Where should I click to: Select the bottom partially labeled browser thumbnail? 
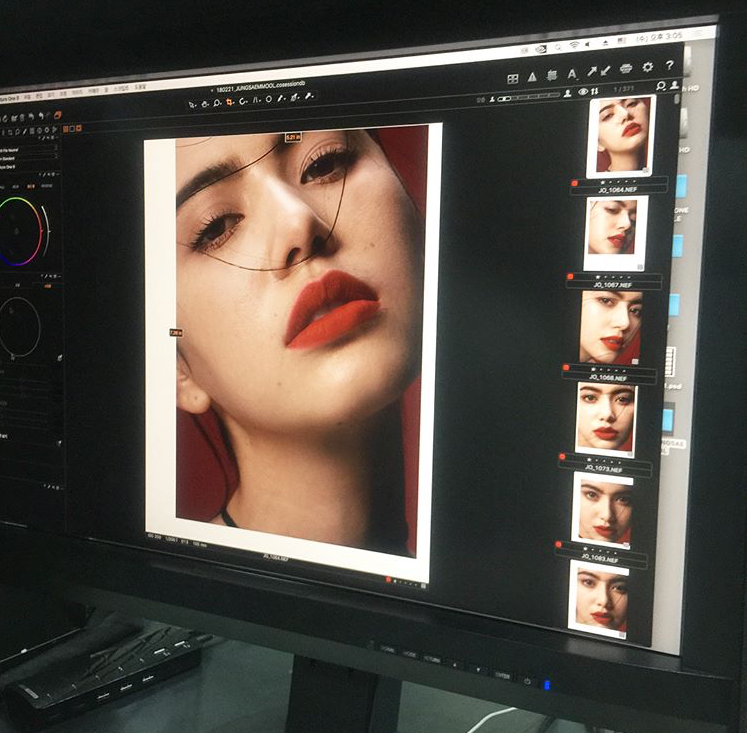pyautogui.click(x=598, y=599)
